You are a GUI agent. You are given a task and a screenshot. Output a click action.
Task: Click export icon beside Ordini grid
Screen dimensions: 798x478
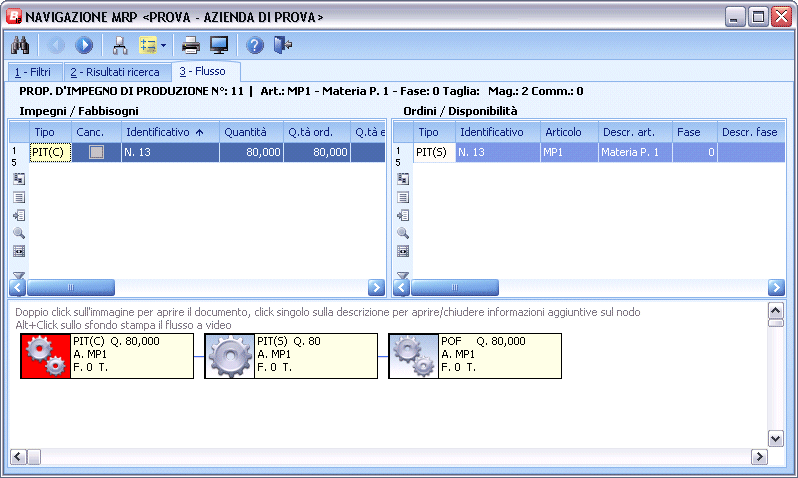(403, 215)
